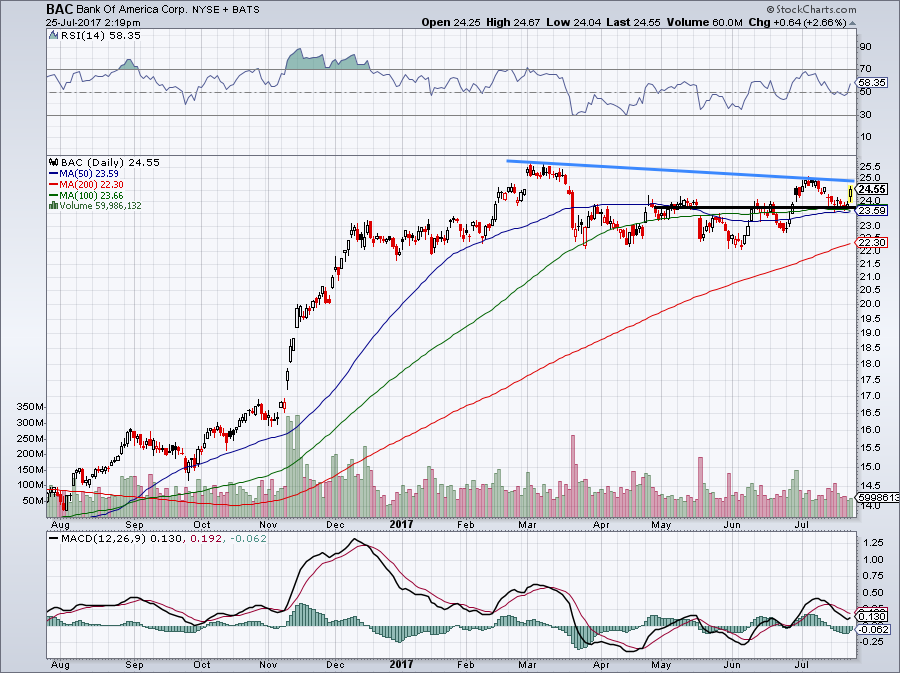Image resolution: width=900 pixels, height=673 pixels.
Task: Click the High 24.67 value in header
Action: (x=513, y=22)
